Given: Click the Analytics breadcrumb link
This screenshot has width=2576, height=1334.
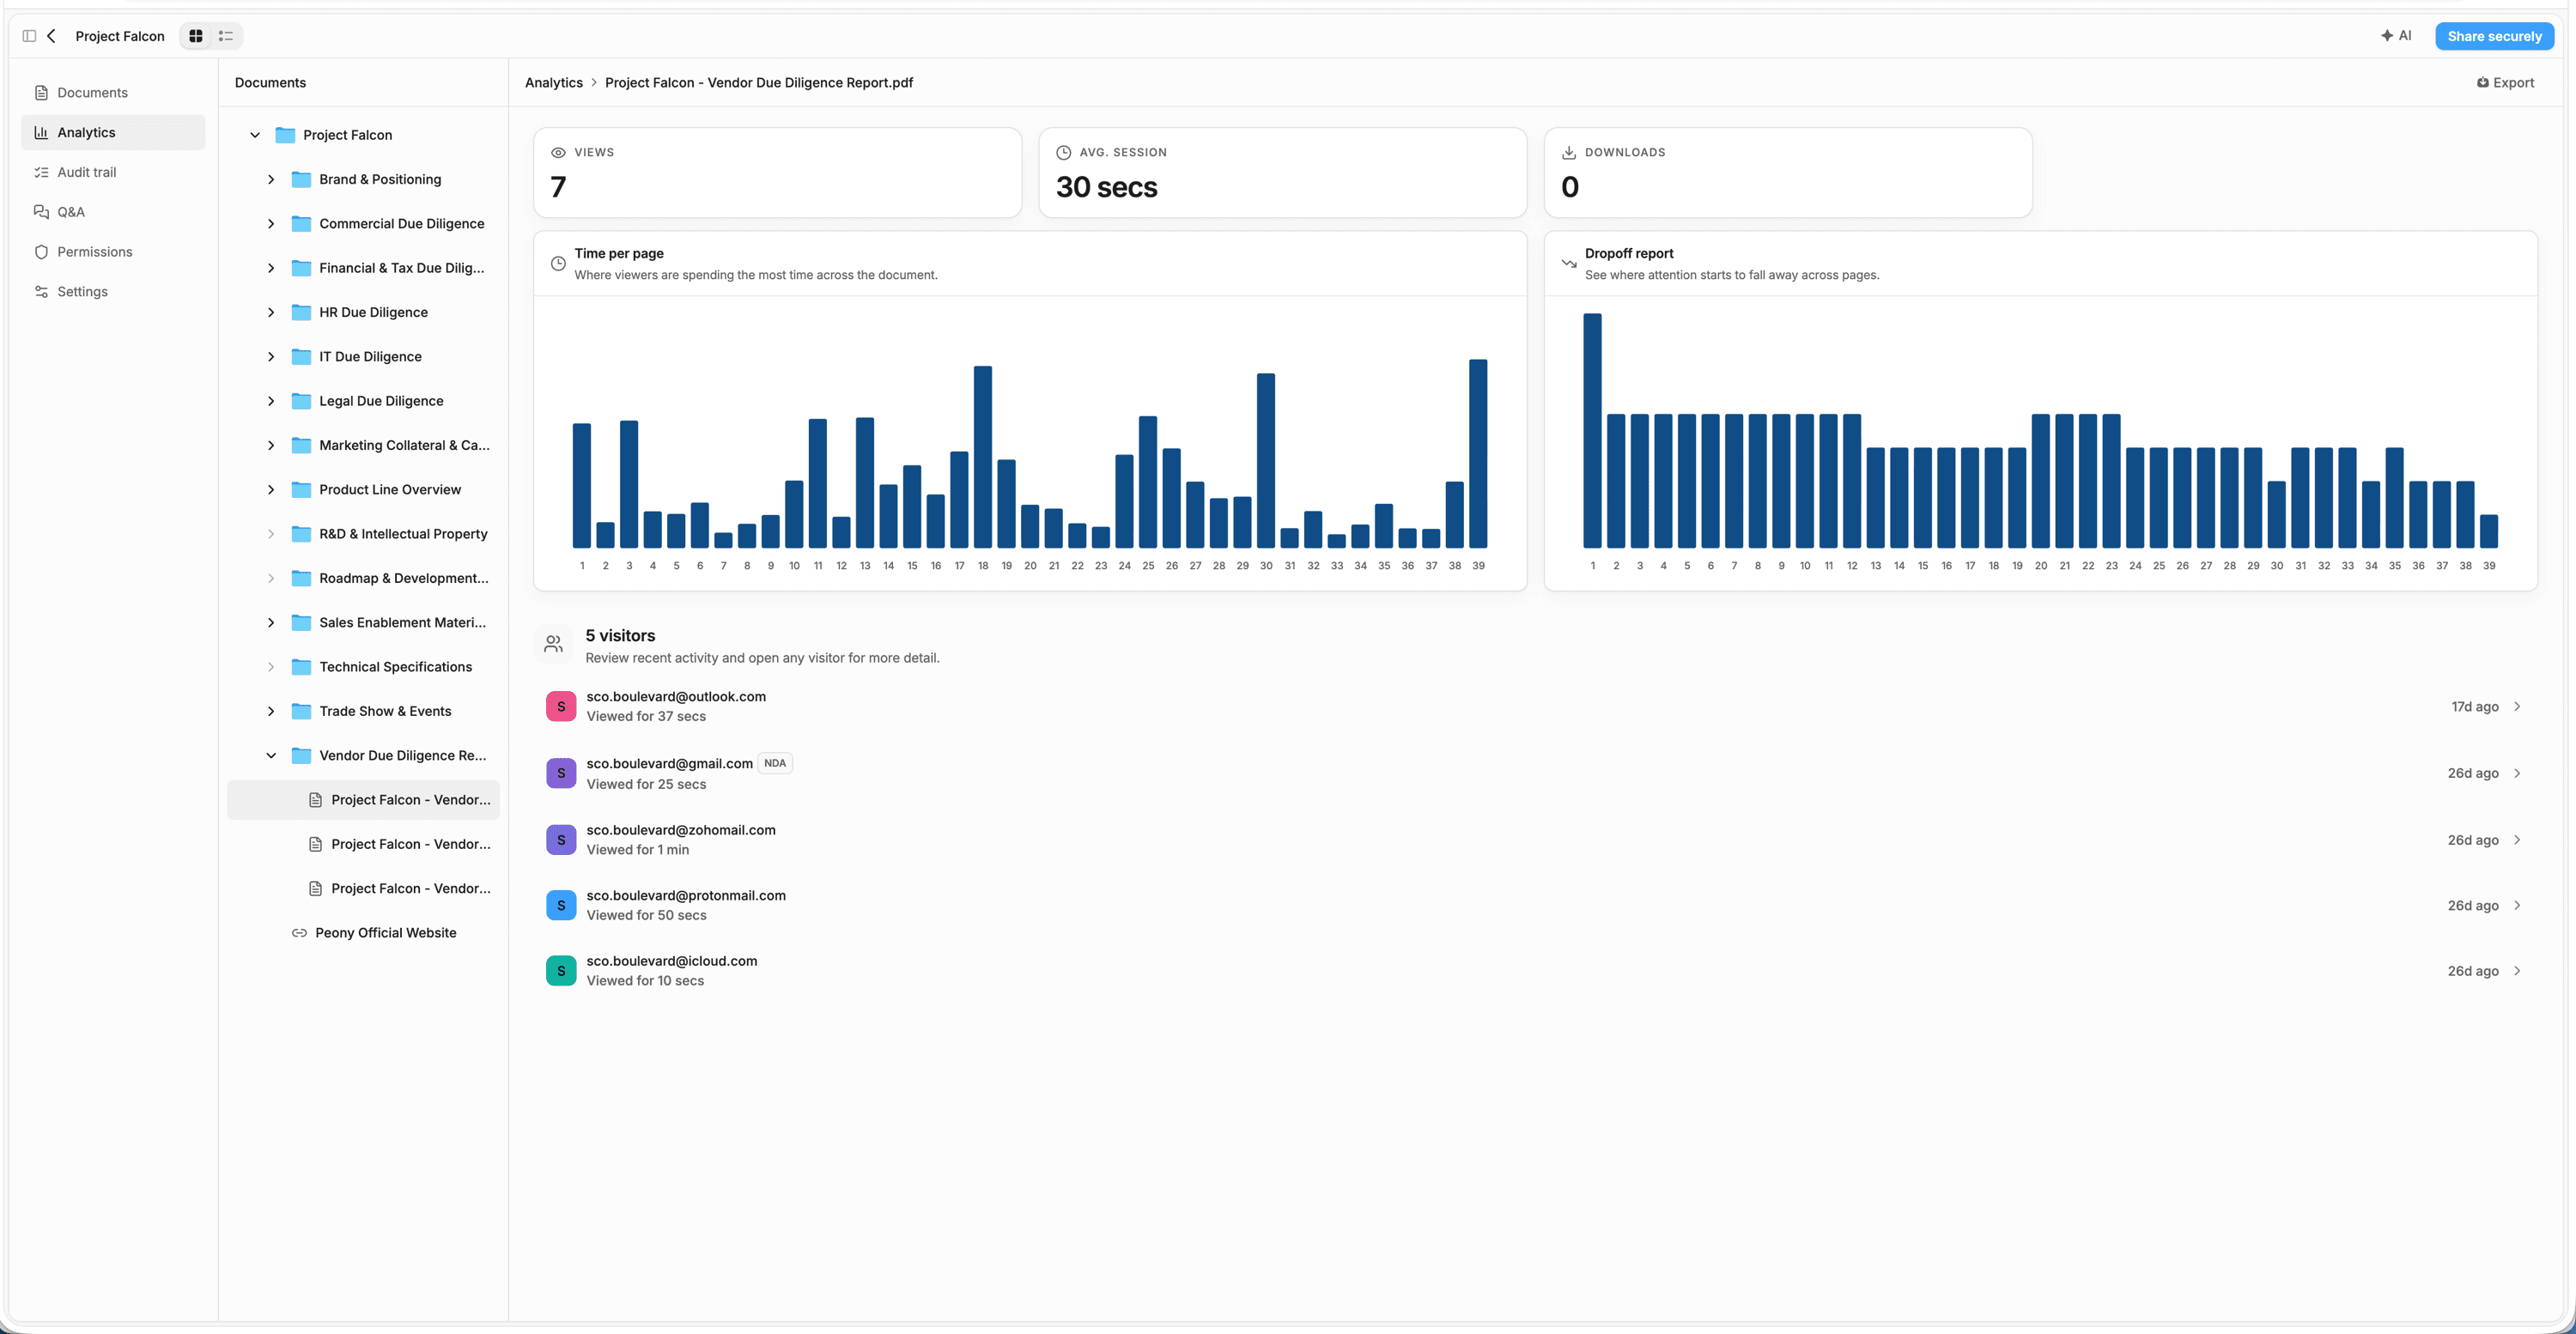Looking at the screenshot, I should tap(554, 83).
